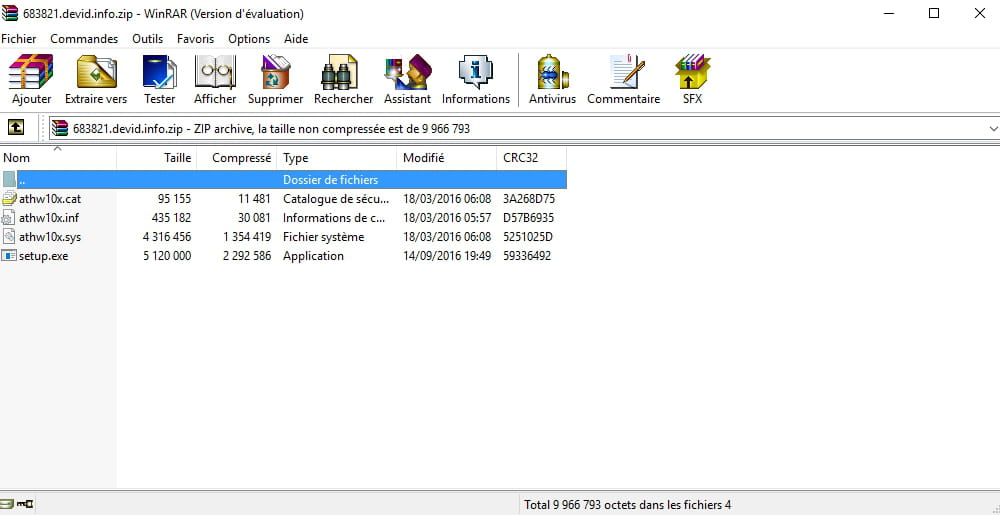Image resolution: width=1000 pixels, height=515 pixels.
Task: Open the Options menu
Action: 249,39
